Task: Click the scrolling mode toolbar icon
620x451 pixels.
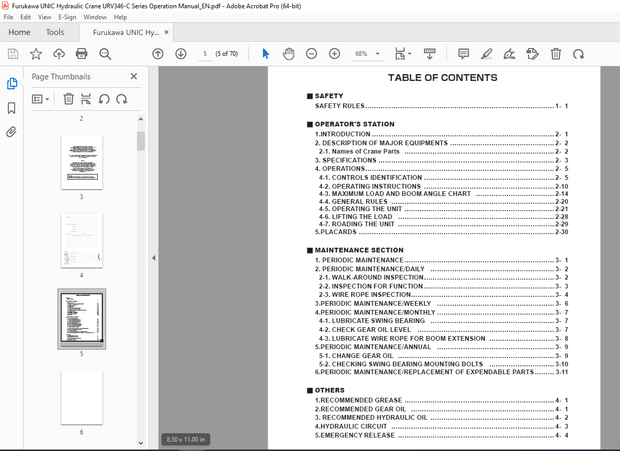Action: 429,54
